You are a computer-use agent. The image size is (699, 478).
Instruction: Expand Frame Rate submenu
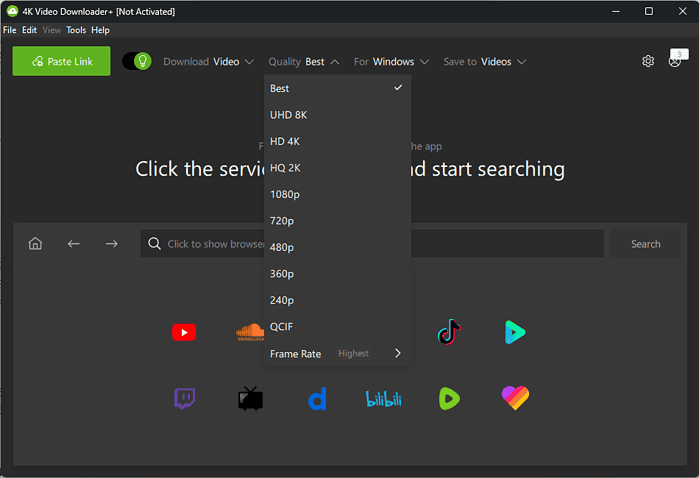pyautogui.click(x=337, y=354)
